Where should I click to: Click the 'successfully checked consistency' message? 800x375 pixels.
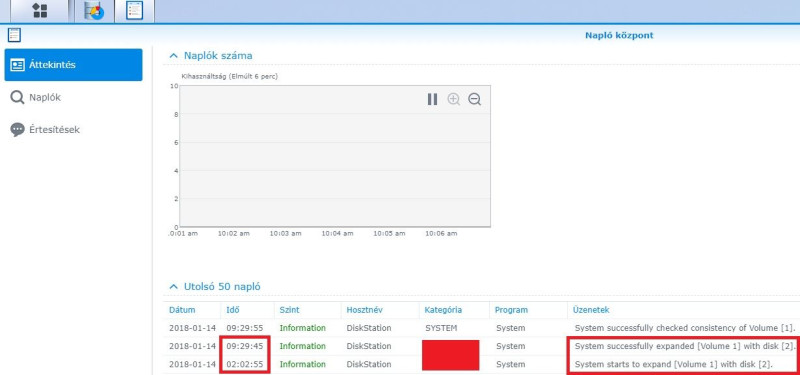pyautogui.click(x=684, y=328)
